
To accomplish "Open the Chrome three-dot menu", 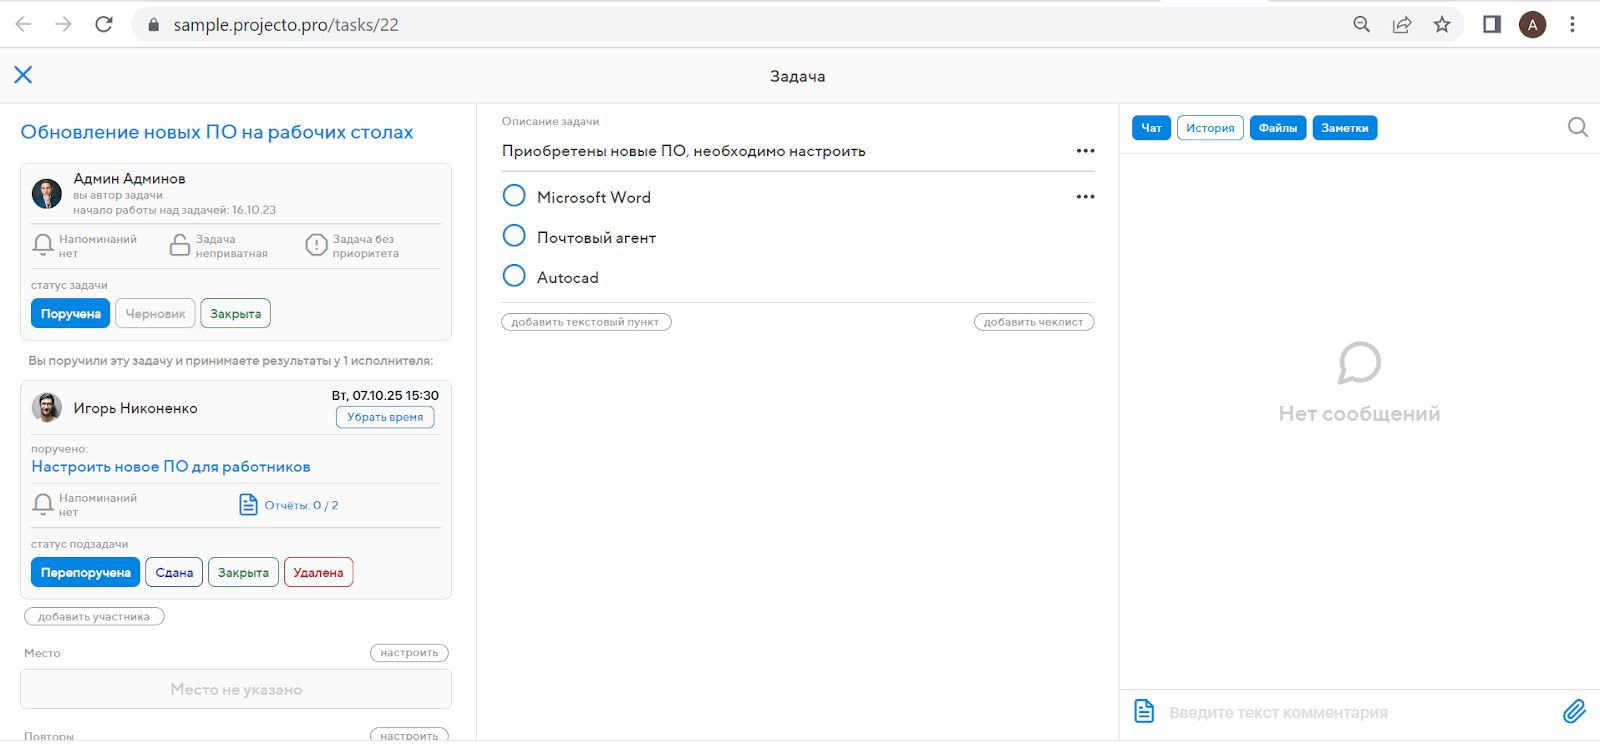I will pyautogui.click(x=1572, y=24).
